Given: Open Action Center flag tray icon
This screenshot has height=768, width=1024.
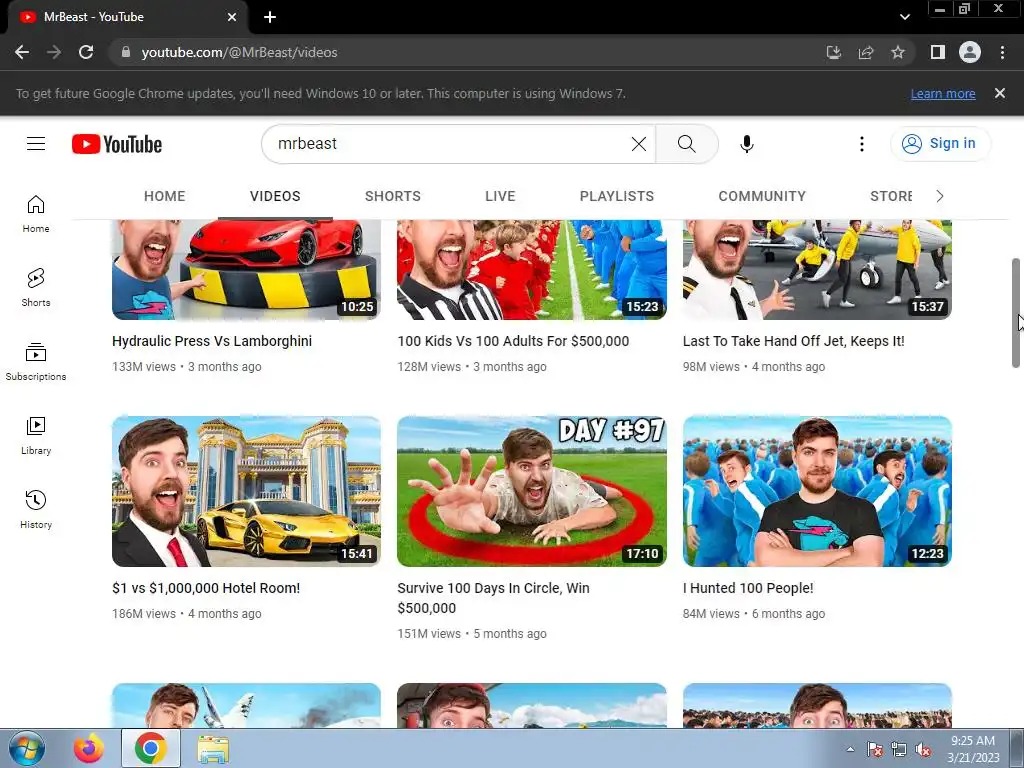Looking at the screenshot, I should coord(874,750).
